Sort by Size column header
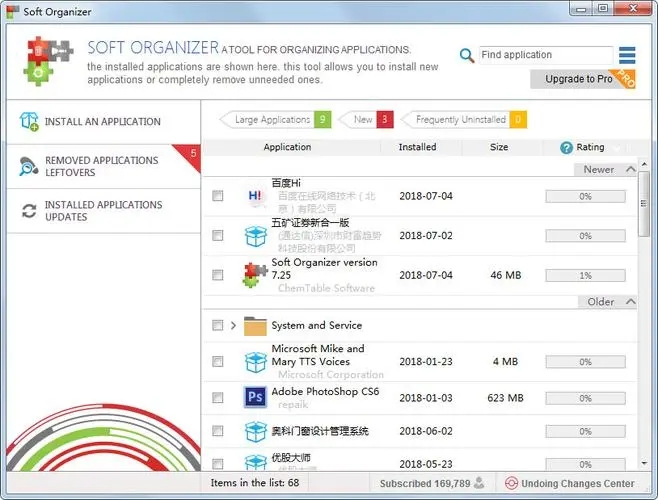 point(499,147)
